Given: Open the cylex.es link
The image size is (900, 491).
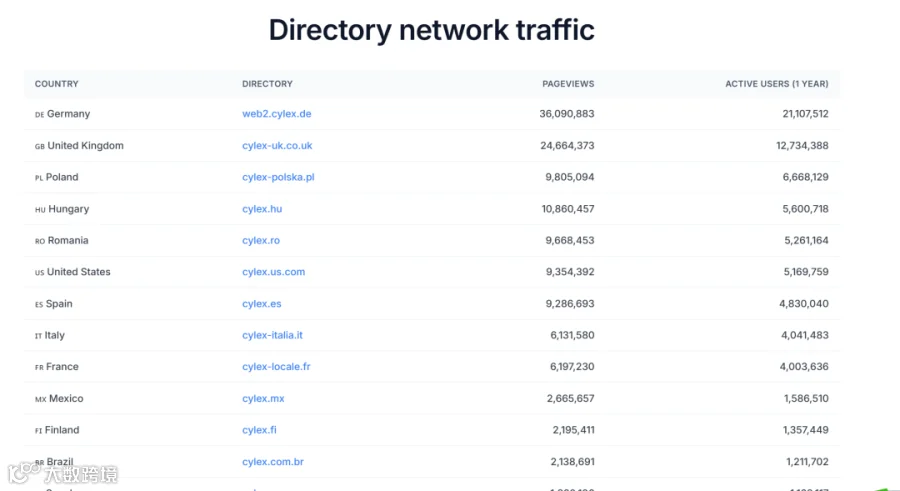Looking at the screenshot, I should tap(262, 303).
